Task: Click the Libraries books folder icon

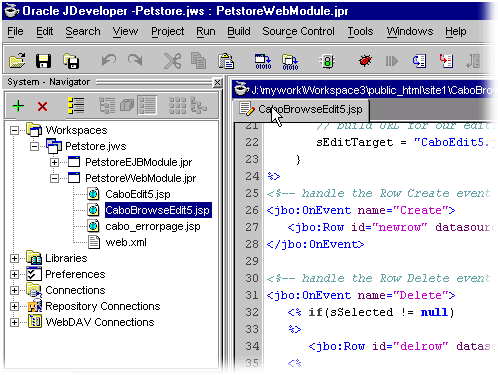Action: (x=34, y=258)
